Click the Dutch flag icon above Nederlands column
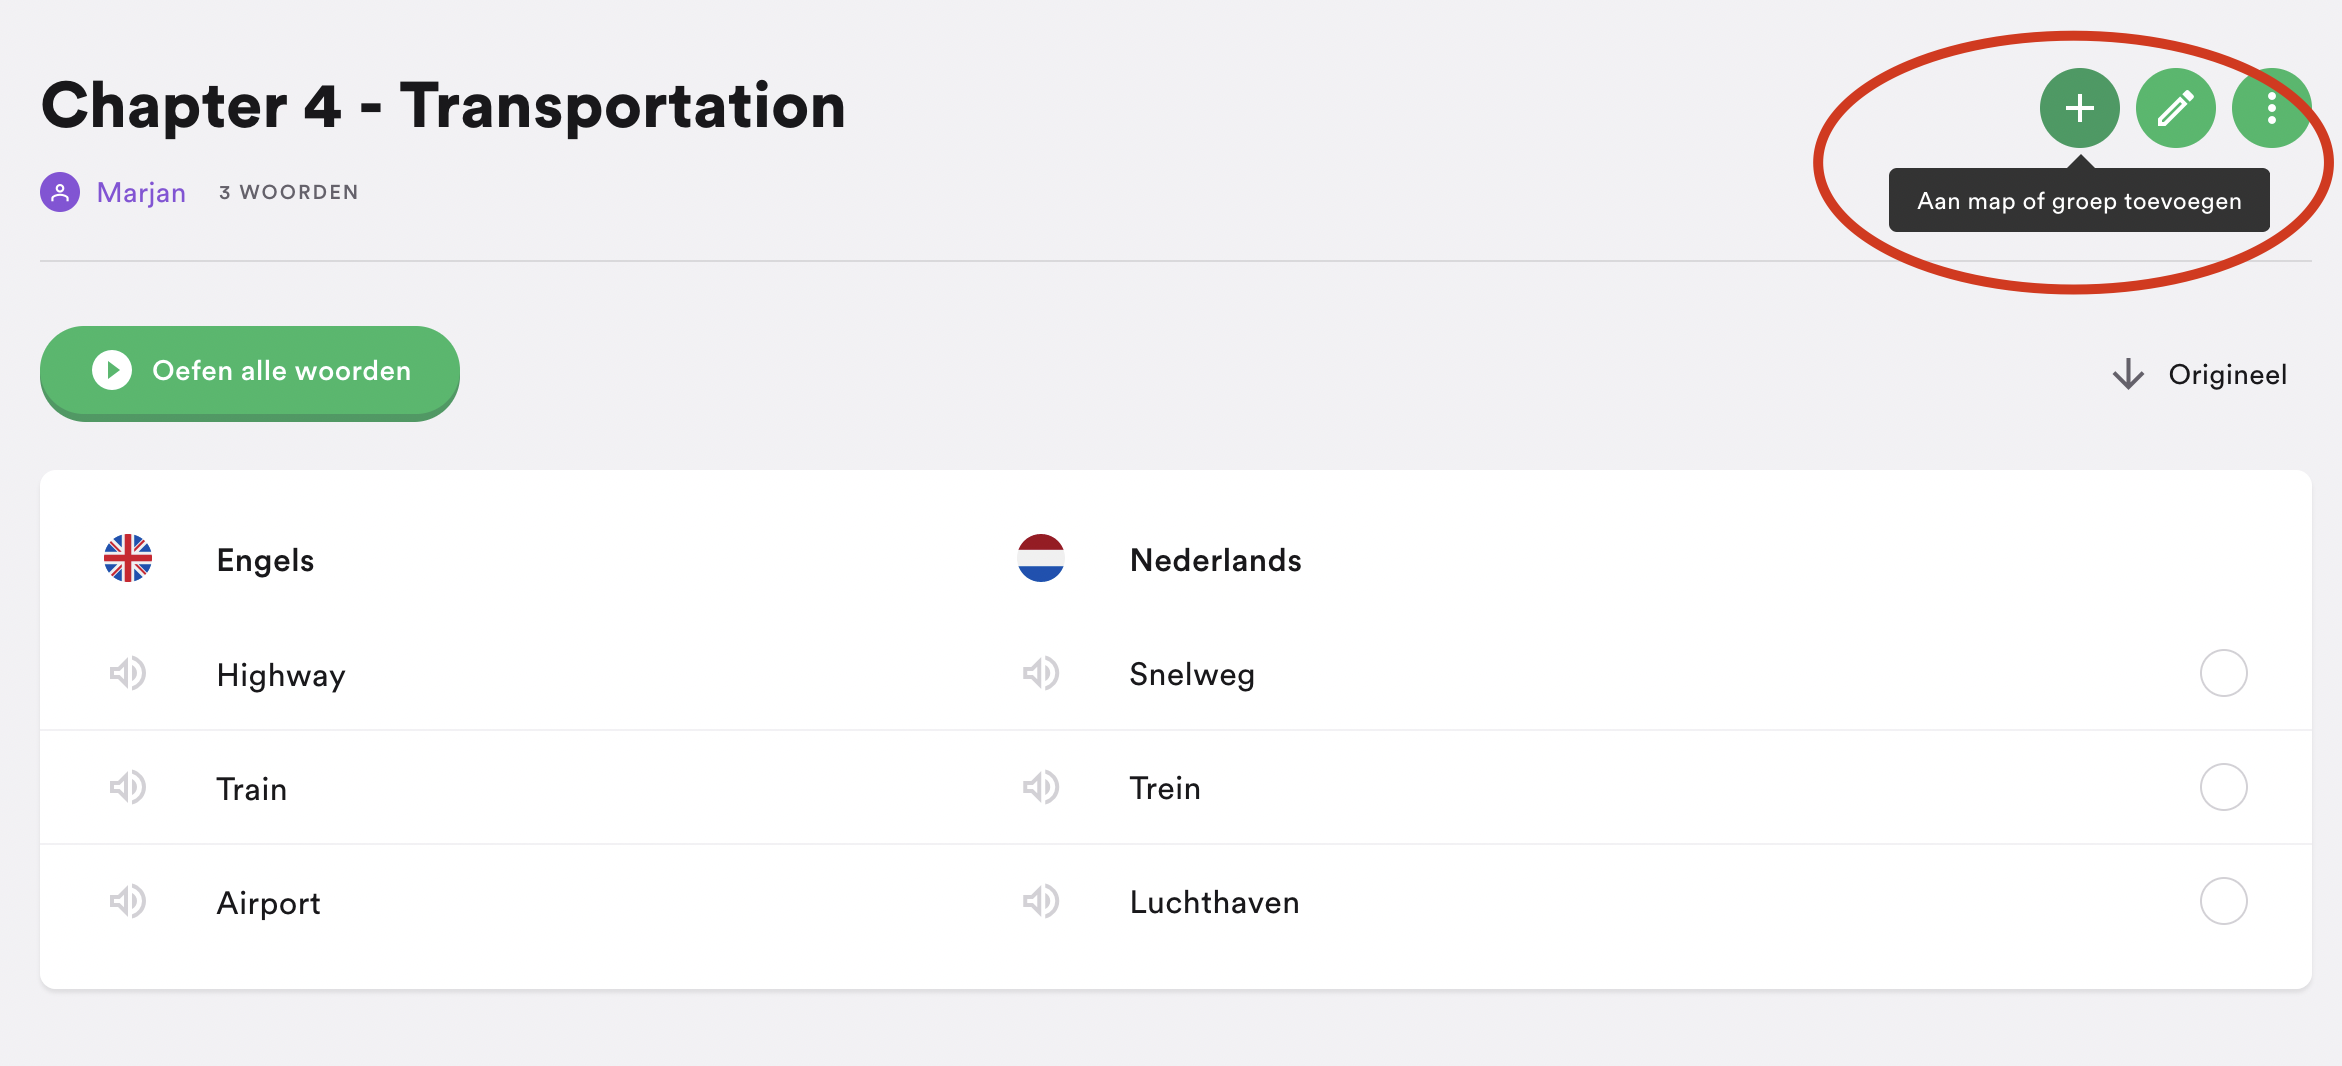2342x1066 pixels. (1040, 560)
